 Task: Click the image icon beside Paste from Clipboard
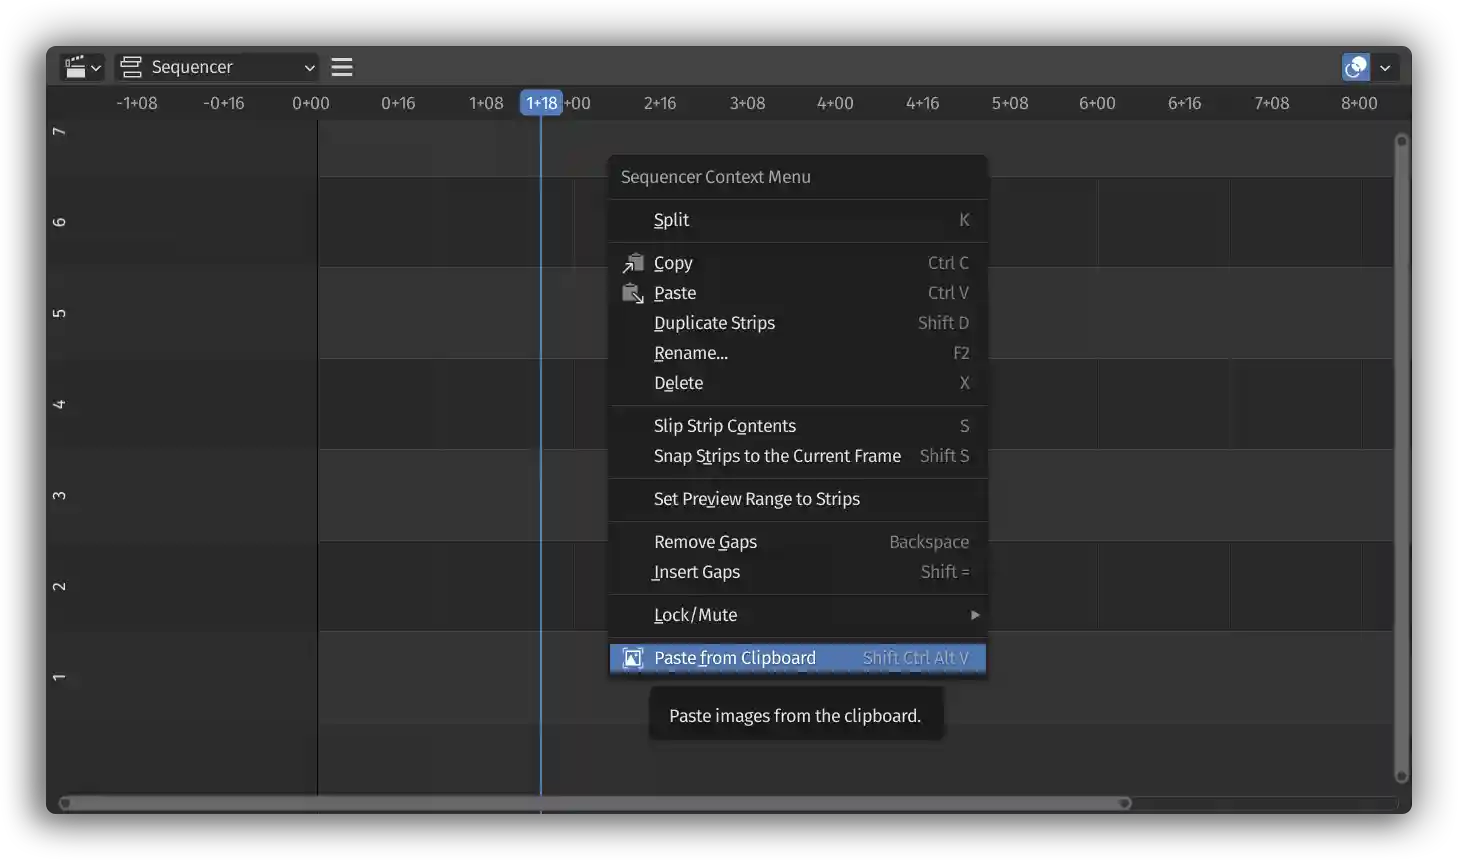pos(632,657)
